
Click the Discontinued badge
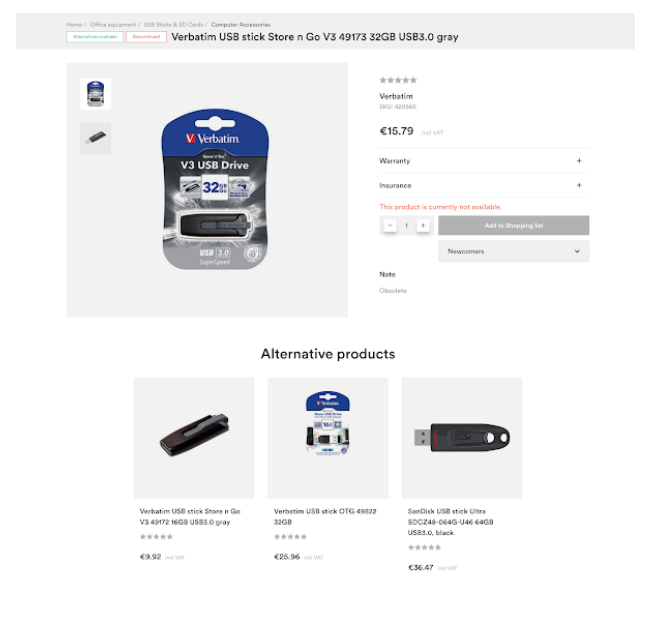tap(146, 37)
